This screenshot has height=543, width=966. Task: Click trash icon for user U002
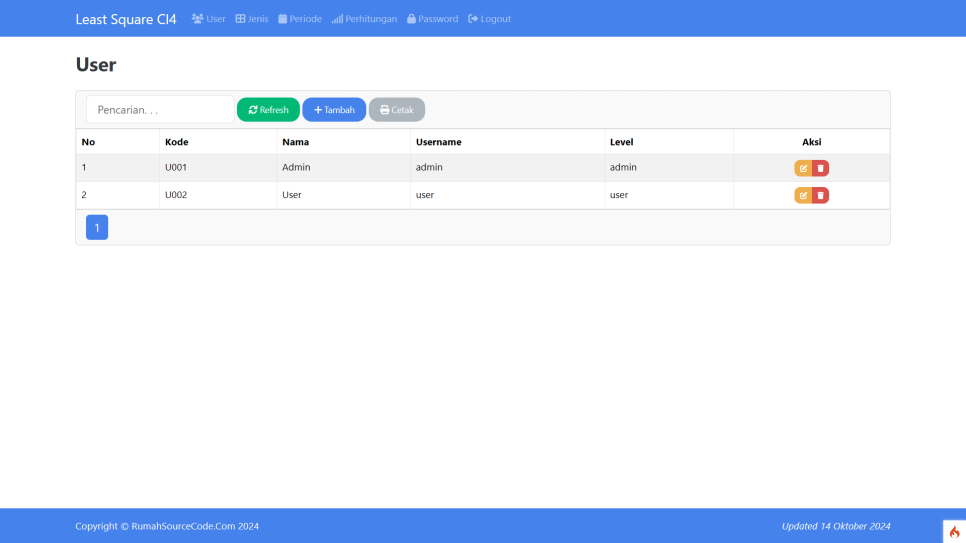pos(820,195)
